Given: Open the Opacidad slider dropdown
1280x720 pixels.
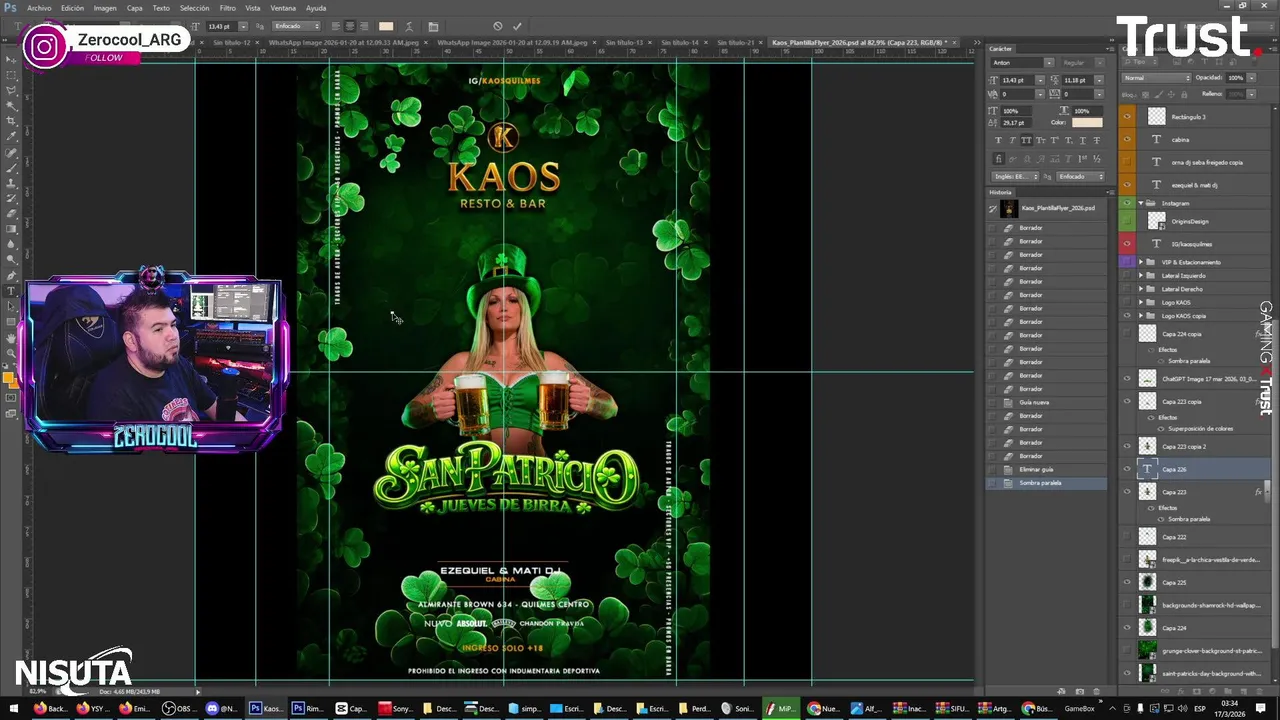Looking at the screenshot, I should tap(1250, 78).
